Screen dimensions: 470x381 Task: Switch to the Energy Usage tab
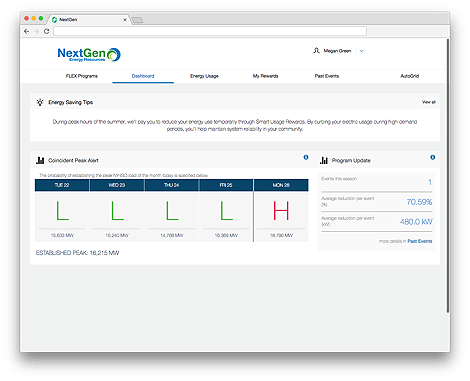tap(204, 76)
